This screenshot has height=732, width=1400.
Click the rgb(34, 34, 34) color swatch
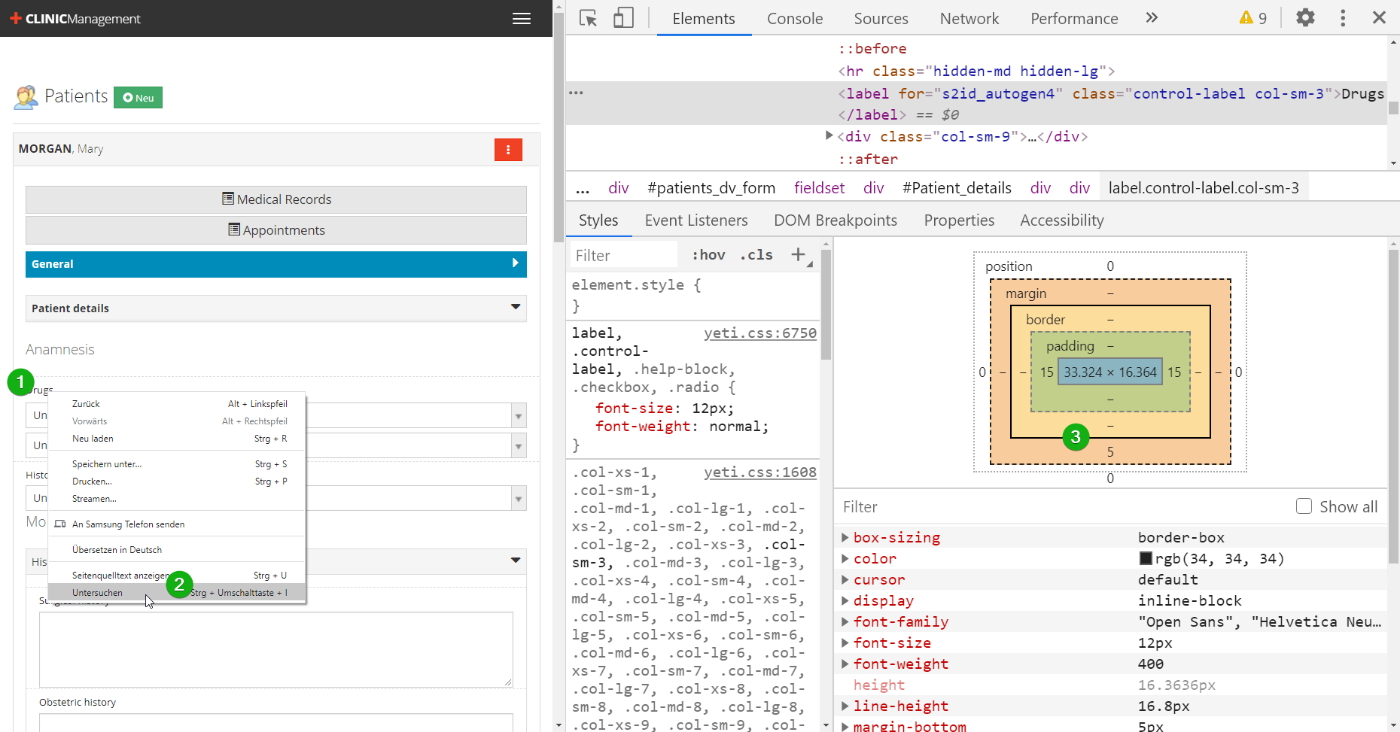pyautogui.click(x=1145, y=559)
